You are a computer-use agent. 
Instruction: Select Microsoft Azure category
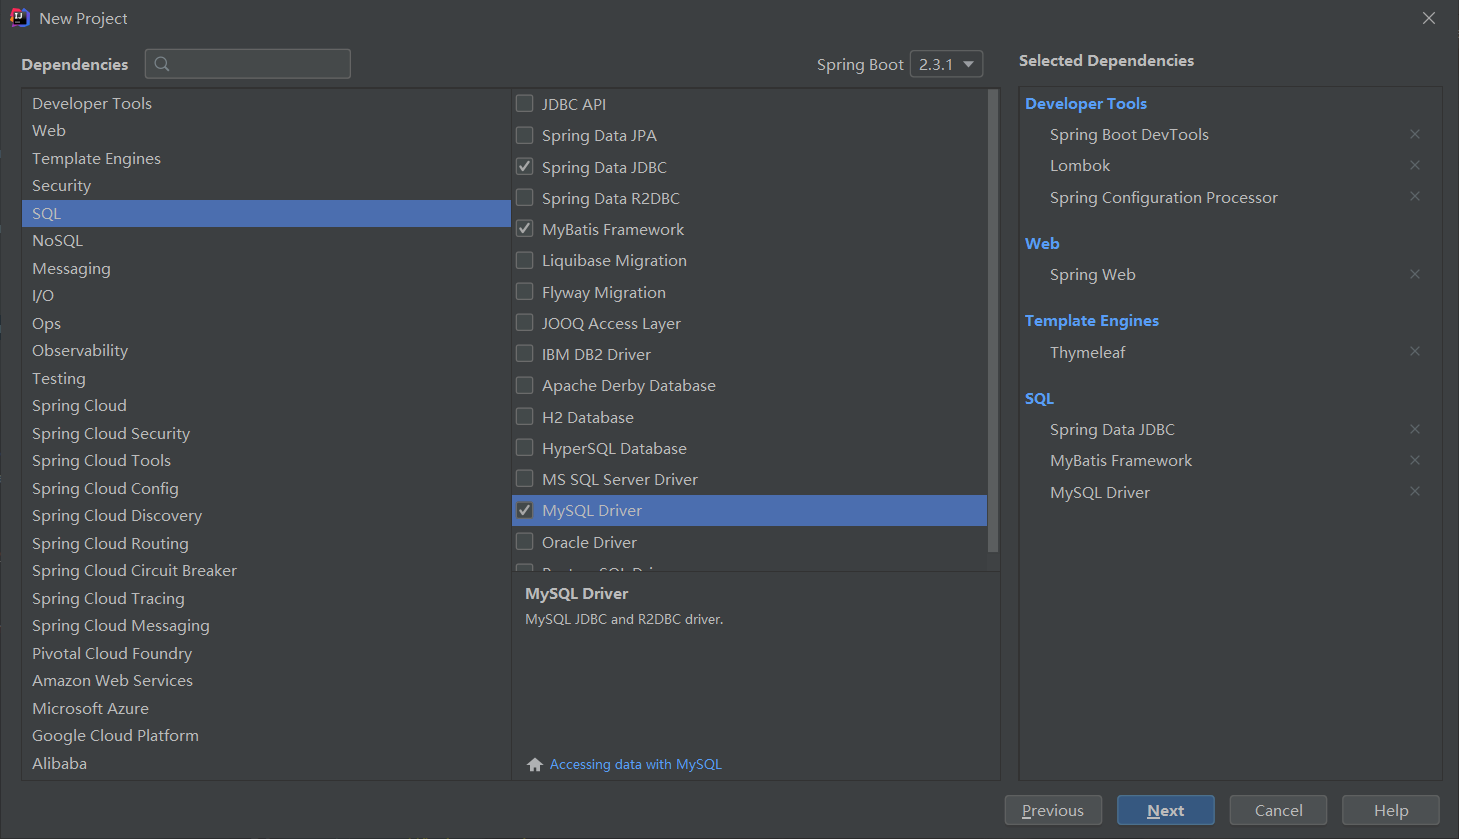266,708
